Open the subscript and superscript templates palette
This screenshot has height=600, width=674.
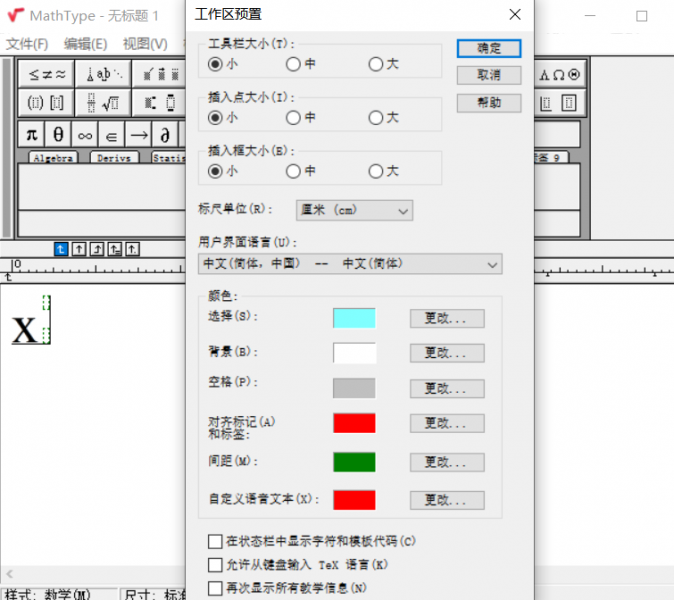tap(160, 103)
